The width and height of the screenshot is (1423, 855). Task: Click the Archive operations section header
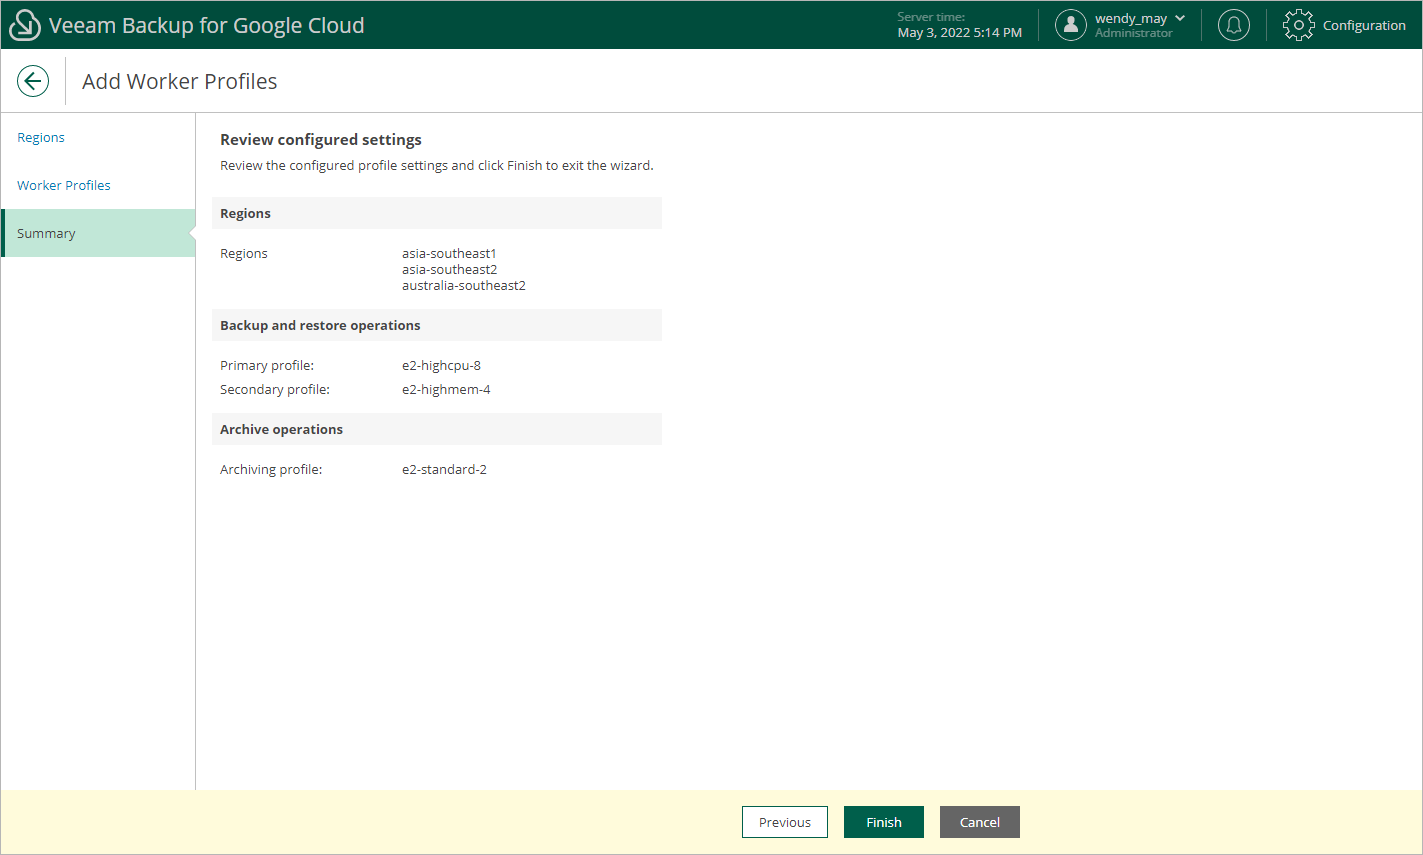[x=437, y=429]
